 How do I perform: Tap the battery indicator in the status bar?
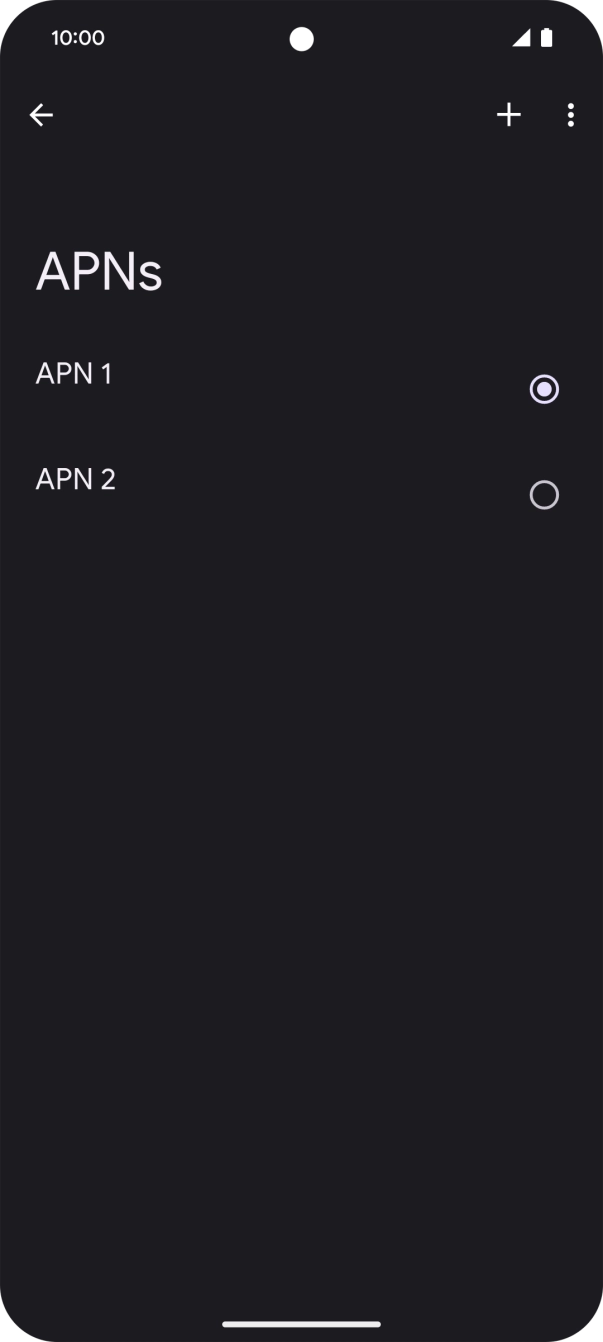[x=546, y=36]
